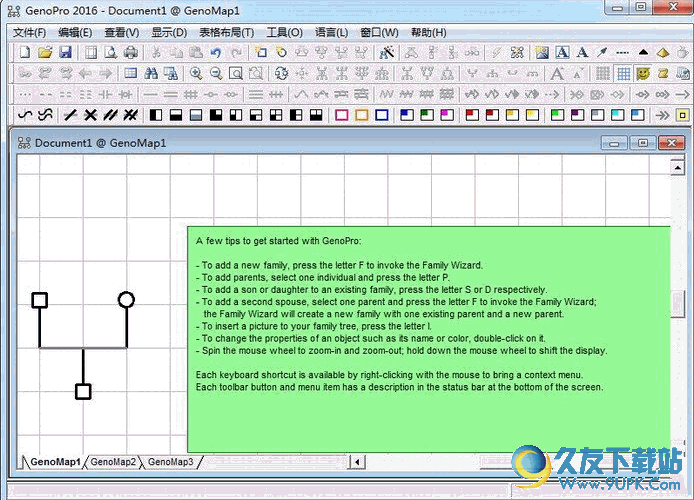694x500 pixels.
Task: Click the printer icon
Action: coord(131,53)
